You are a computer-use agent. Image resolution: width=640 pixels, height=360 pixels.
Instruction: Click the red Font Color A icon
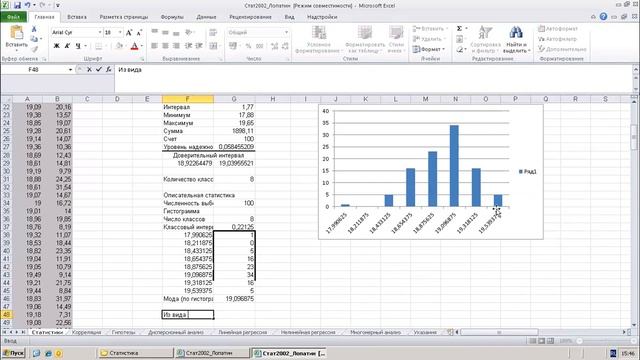point(134,46)
